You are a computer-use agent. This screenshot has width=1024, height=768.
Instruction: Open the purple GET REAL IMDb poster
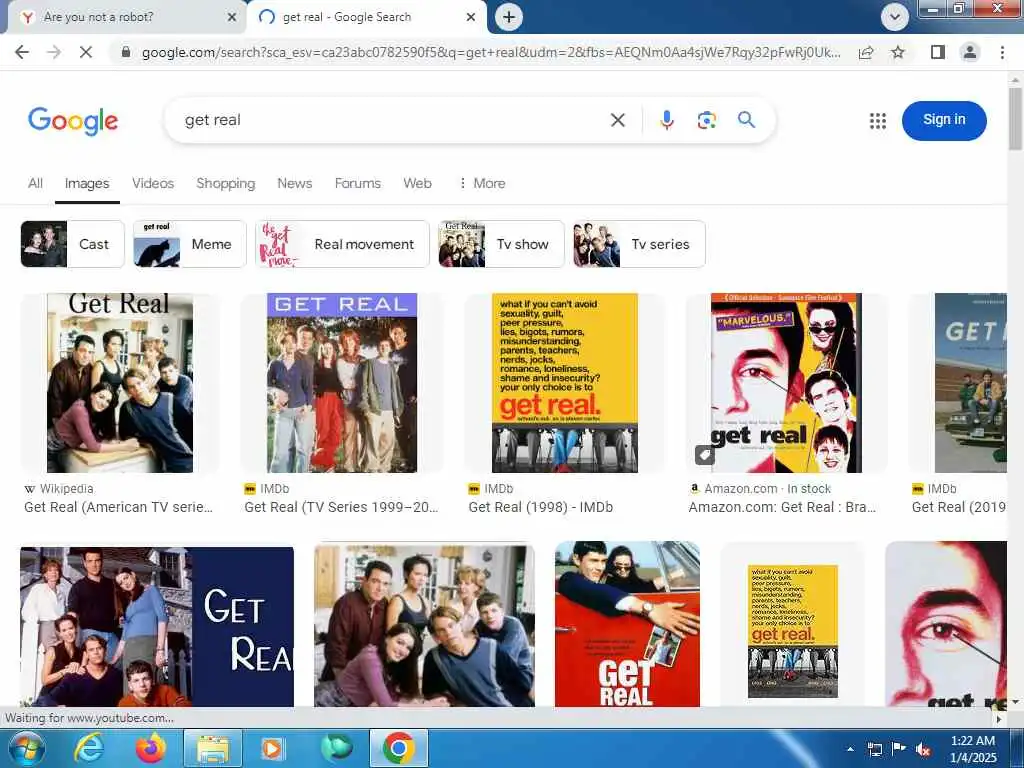tap(342, 383)
